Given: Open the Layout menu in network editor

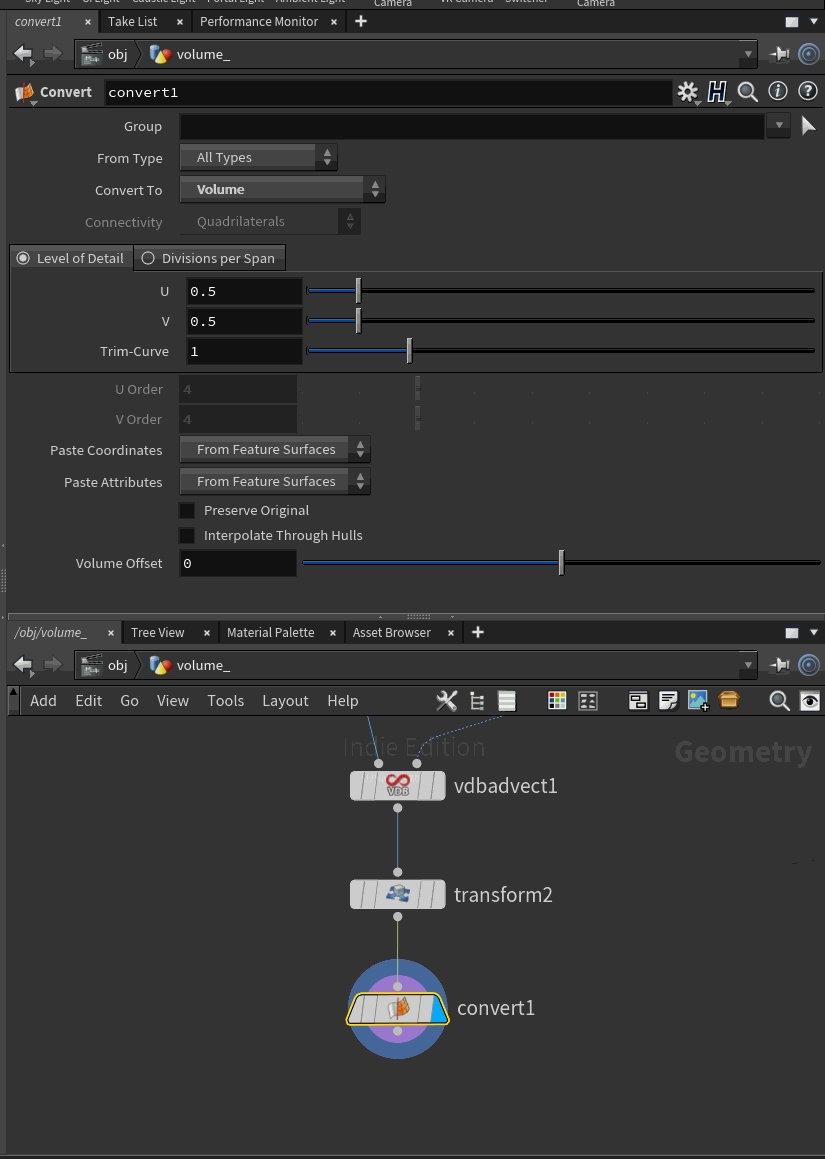Looking at the screenshot, I should [285, 701].
